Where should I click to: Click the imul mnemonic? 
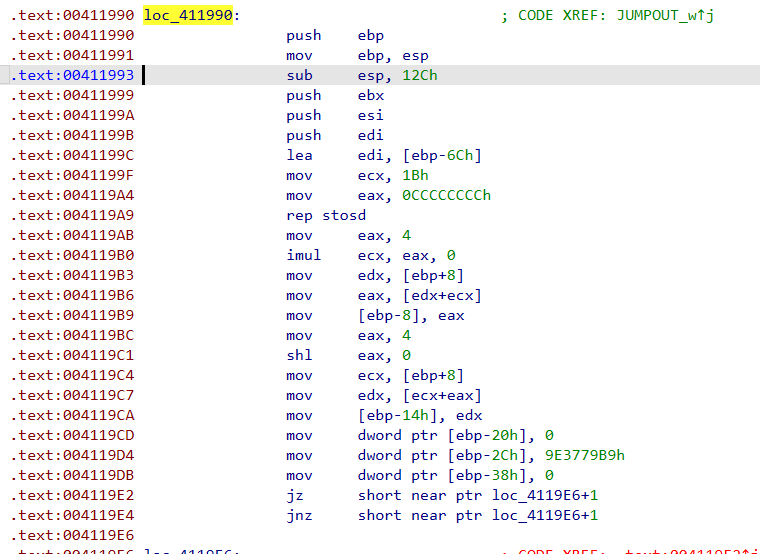coord(304,255)
